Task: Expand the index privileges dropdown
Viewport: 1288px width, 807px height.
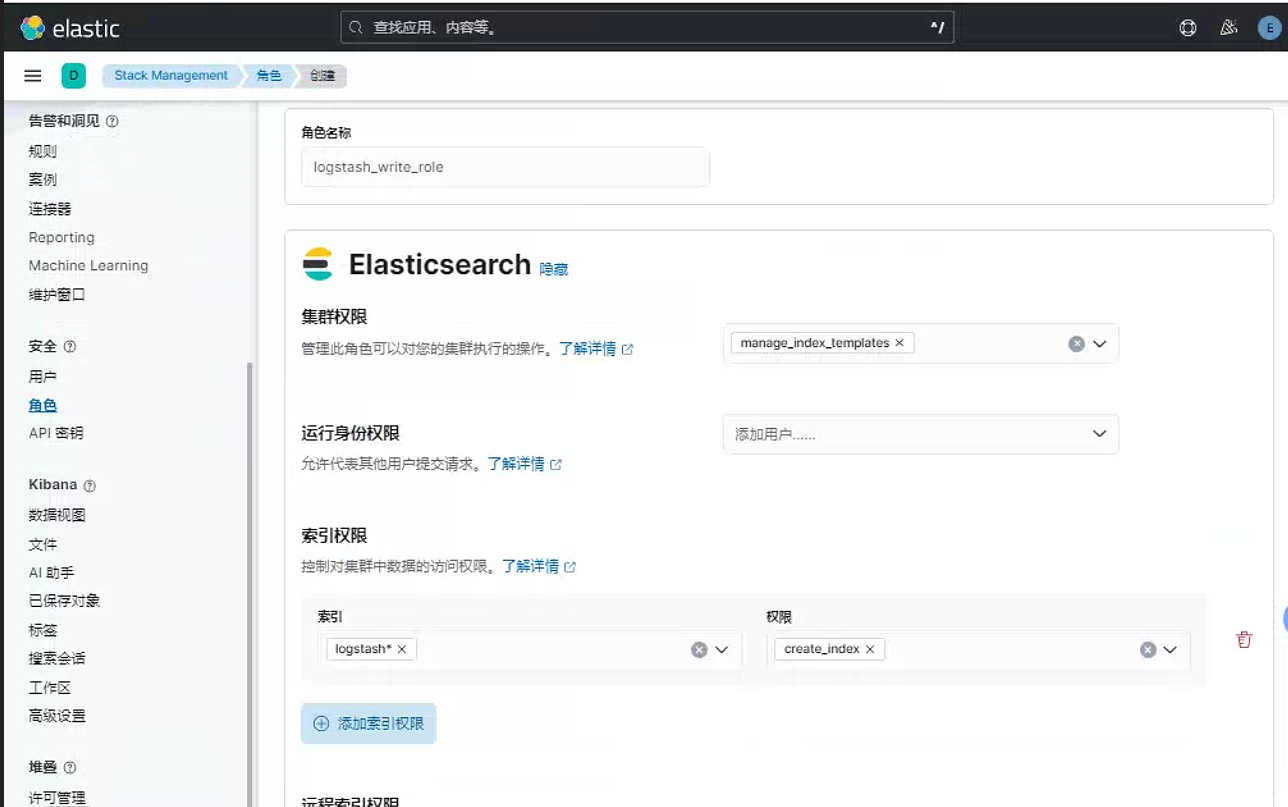Action: (1170, 650)
